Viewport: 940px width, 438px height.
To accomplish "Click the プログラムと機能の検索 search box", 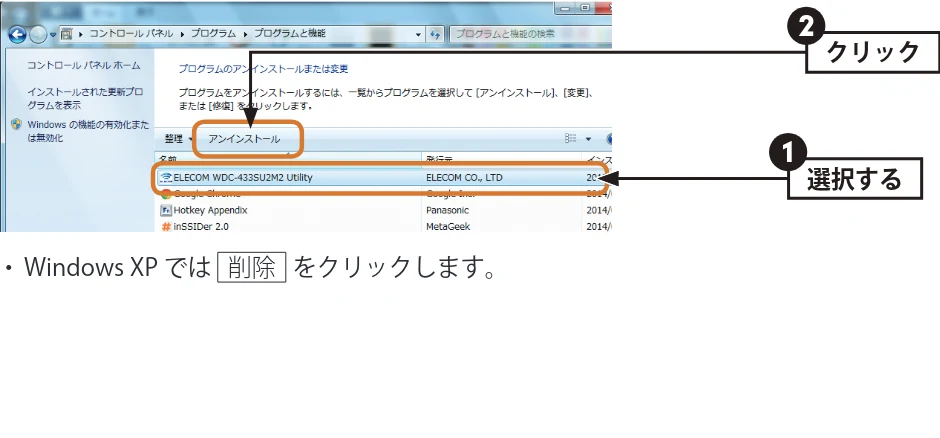I will tap(530, 34).
